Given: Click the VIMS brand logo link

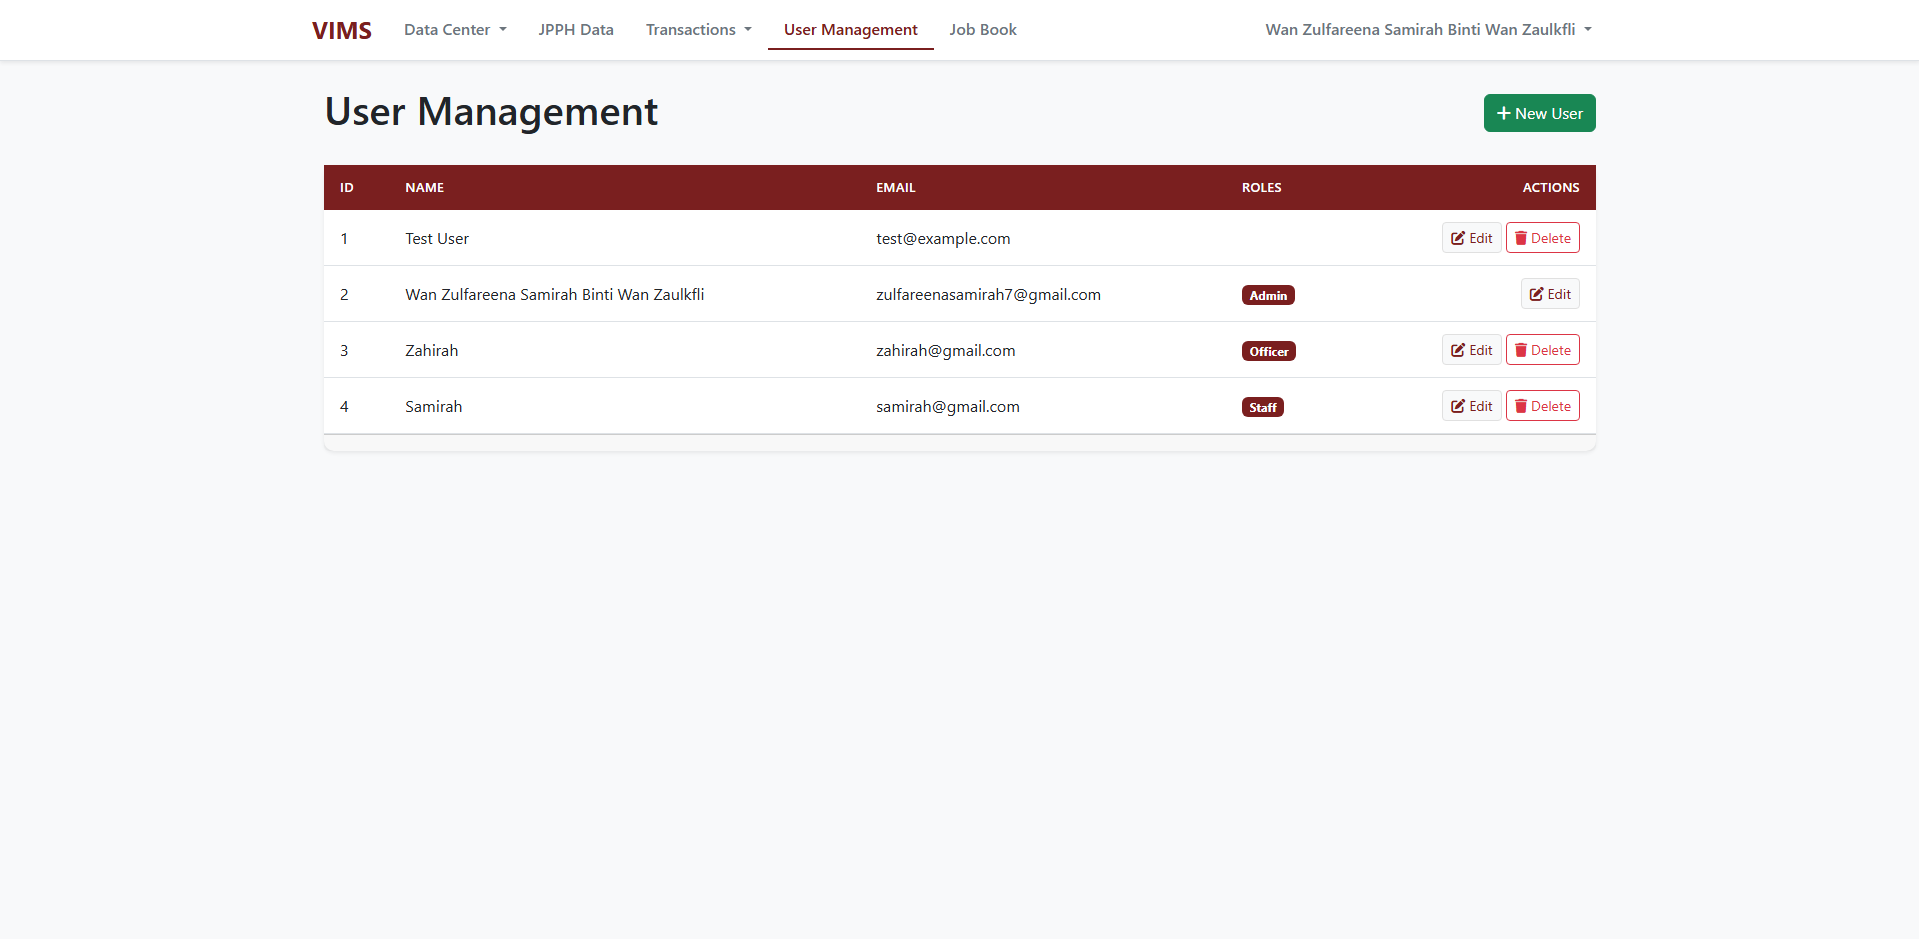Looking at the screenshot, I should (x=342, y=31).
